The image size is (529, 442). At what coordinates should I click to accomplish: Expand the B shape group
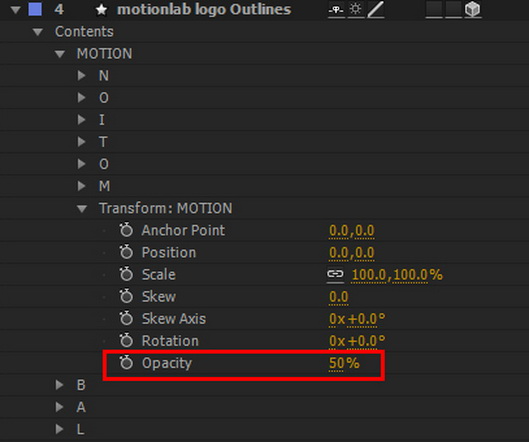[x=59, y=385]
